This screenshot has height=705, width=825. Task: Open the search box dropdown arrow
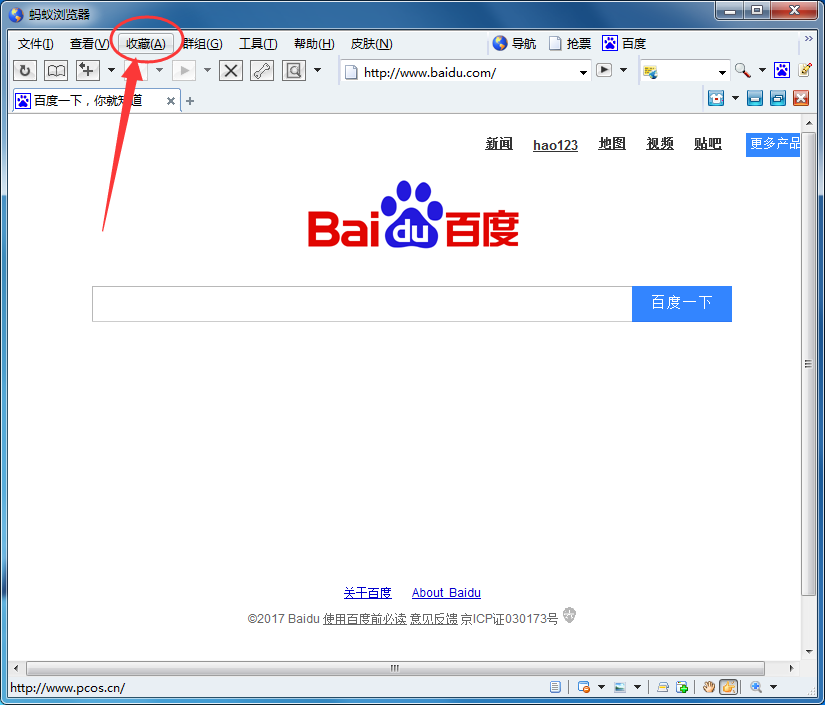[x=722, y=73]
